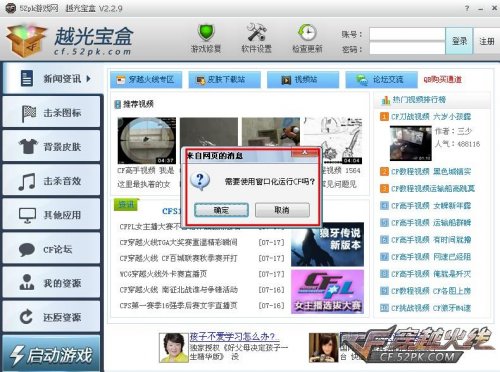Open the top-ranked hot video thumbnail
This screenshot has width=500, height=372.
411,143
